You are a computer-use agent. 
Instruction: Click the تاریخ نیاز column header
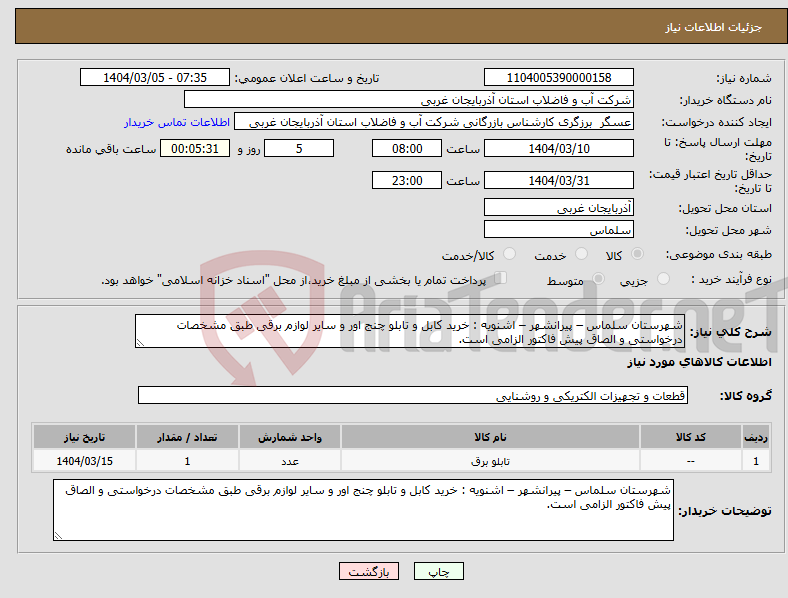point(84,437)
